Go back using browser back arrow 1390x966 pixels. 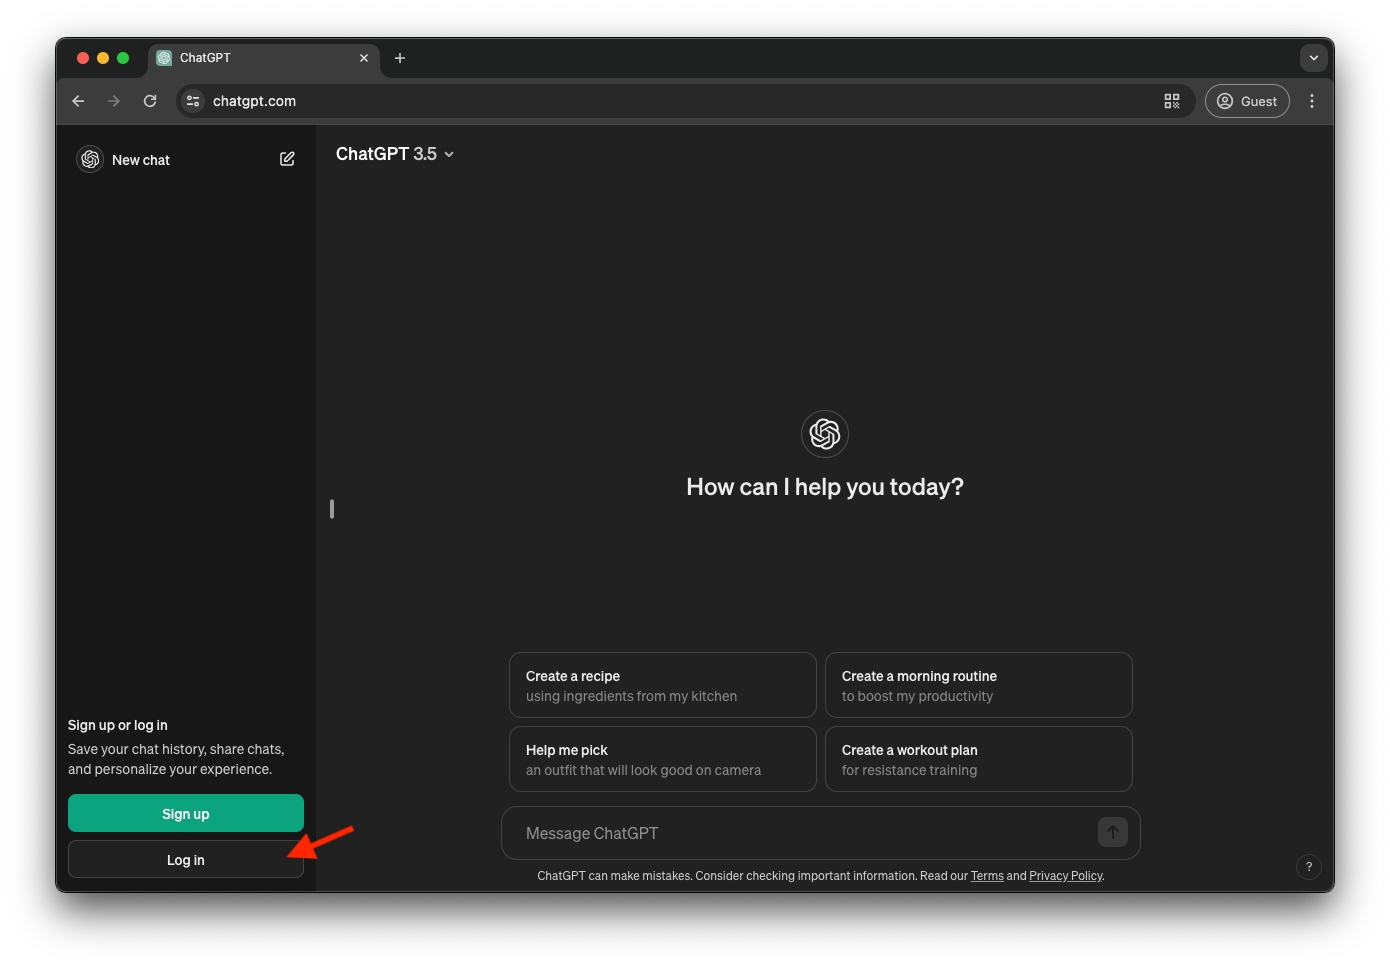tap(78, 101)
